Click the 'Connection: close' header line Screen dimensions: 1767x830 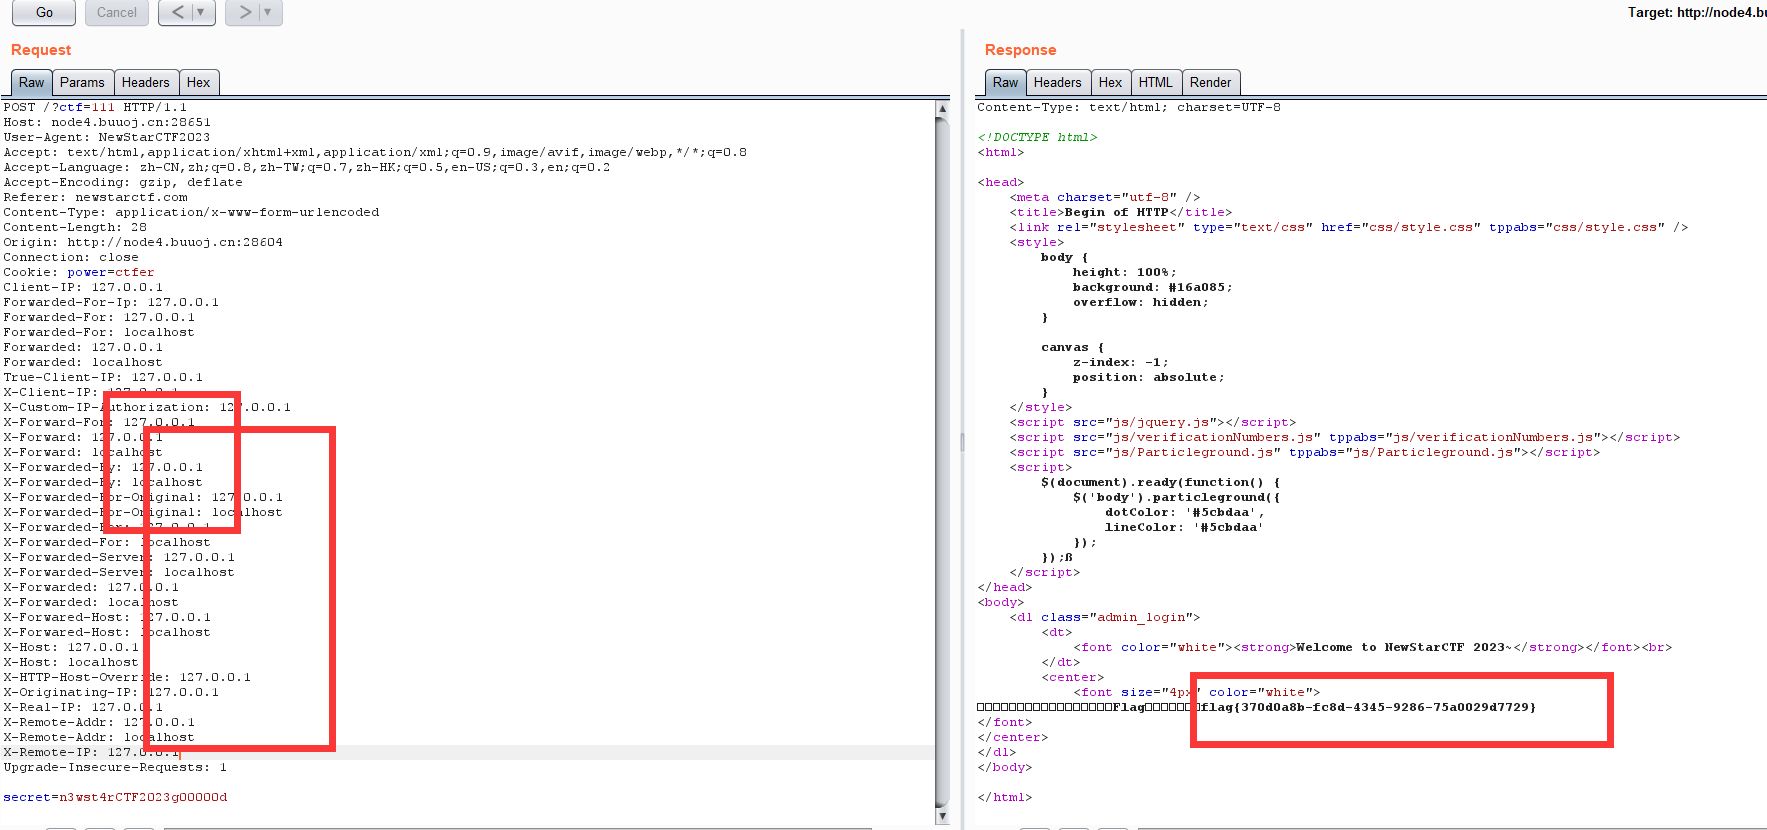[71, 257]
